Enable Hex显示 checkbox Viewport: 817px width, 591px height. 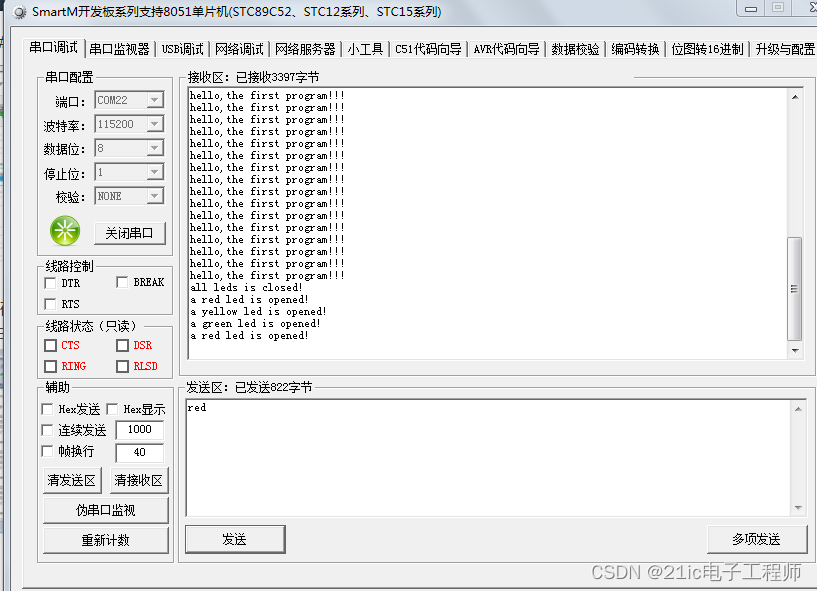[112, 409]
